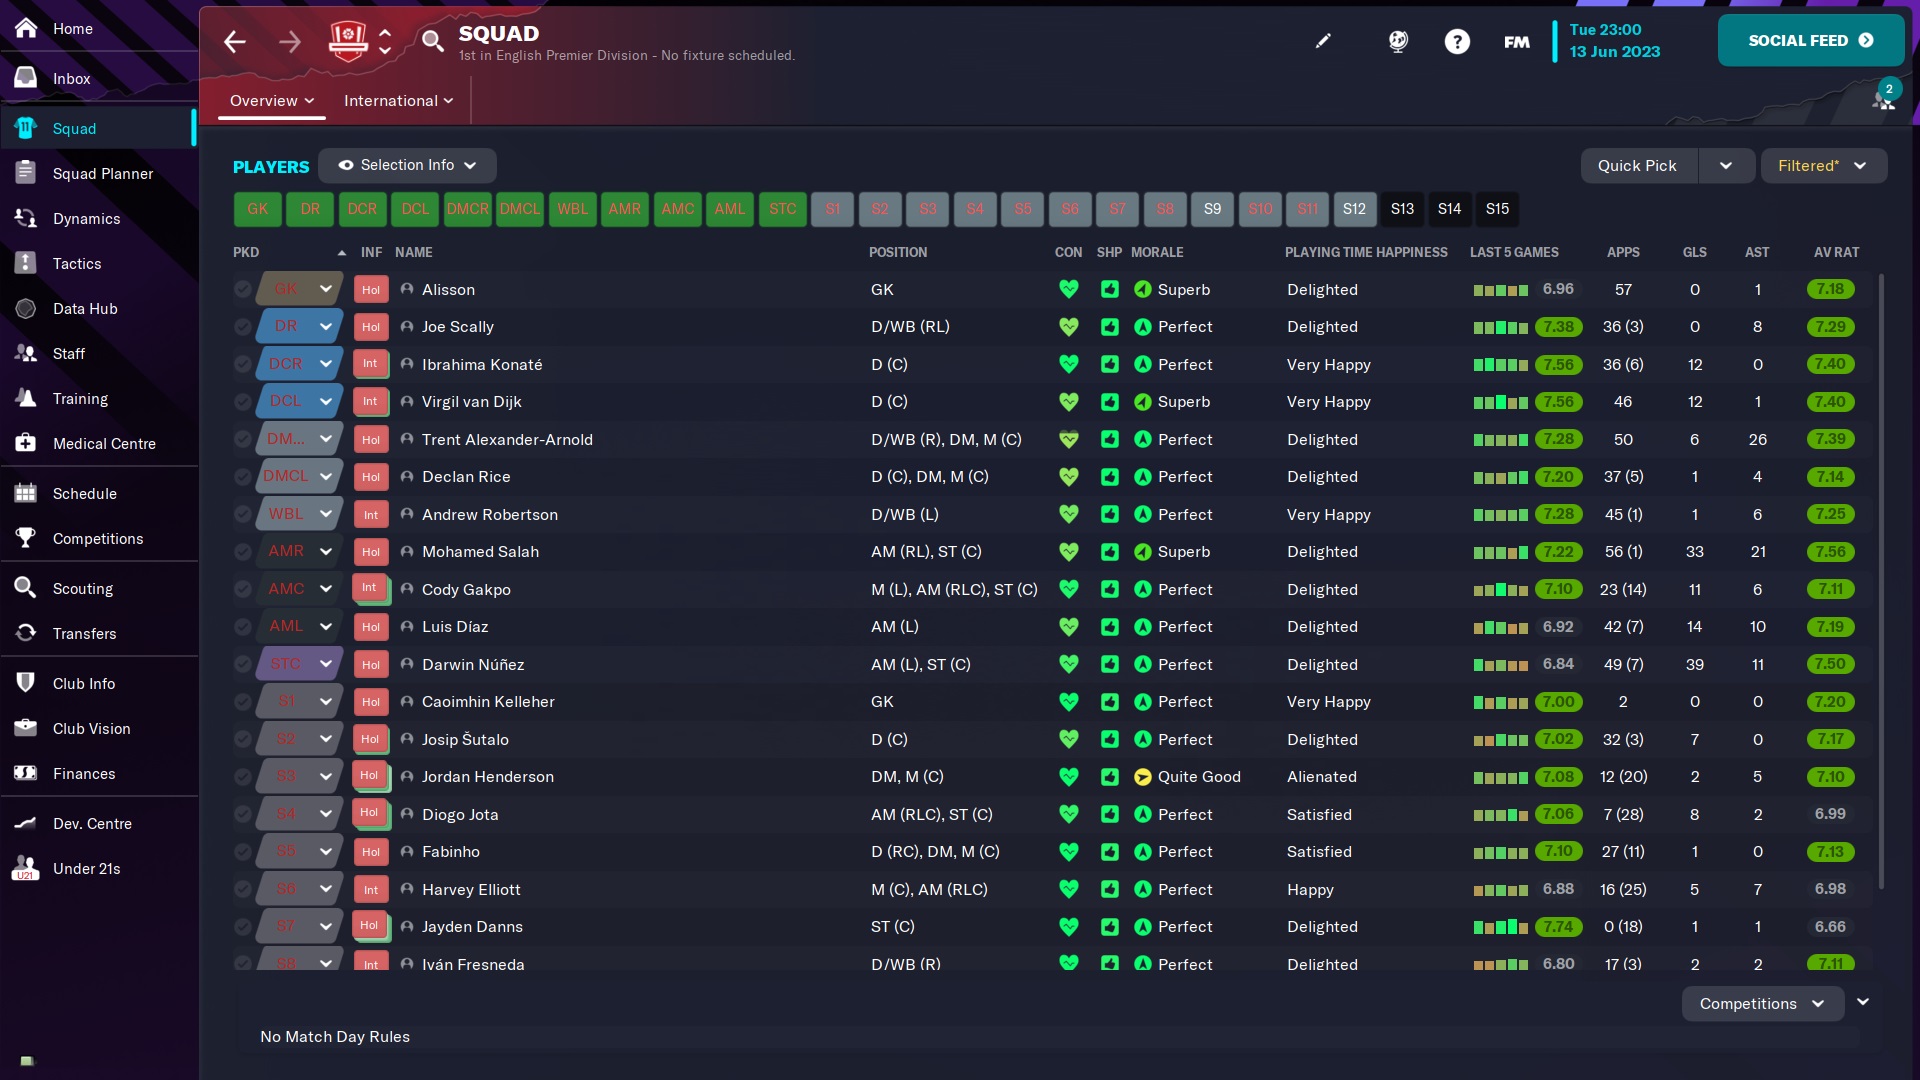This screenshot has height=1080, width=1920.
Task: Click the Quick Pick button
Action: (x=1637, y=166)
